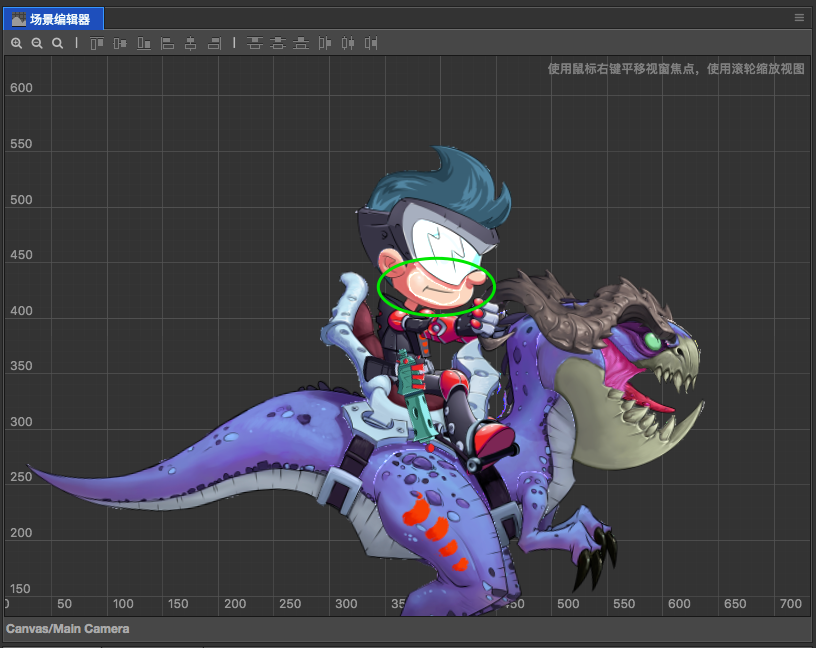Distribute nodes by left edges

tap(325, 43)
